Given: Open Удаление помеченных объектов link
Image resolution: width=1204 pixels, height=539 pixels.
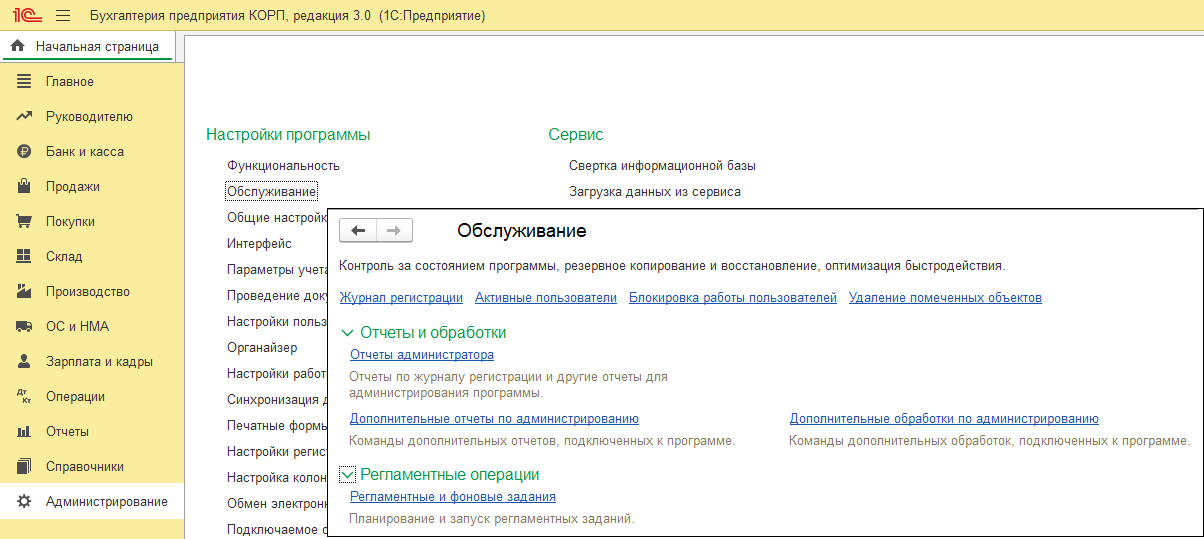Looking at the screenshot, I should 945,298.
